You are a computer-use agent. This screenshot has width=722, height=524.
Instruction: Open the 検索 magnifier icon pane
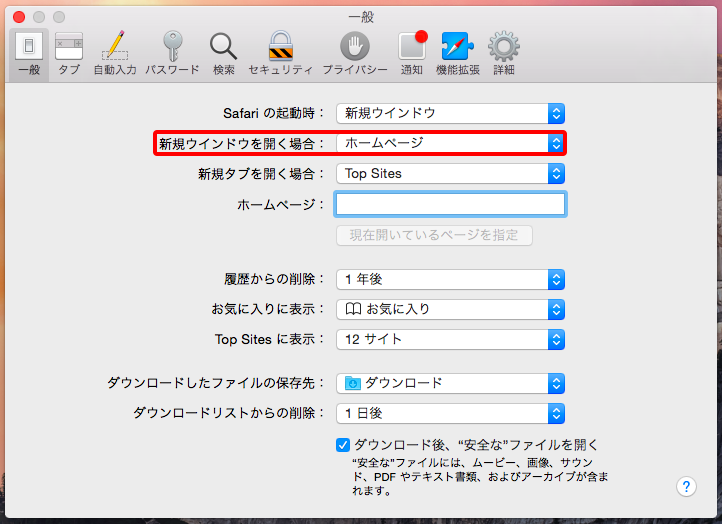click(x=224, y=54)
